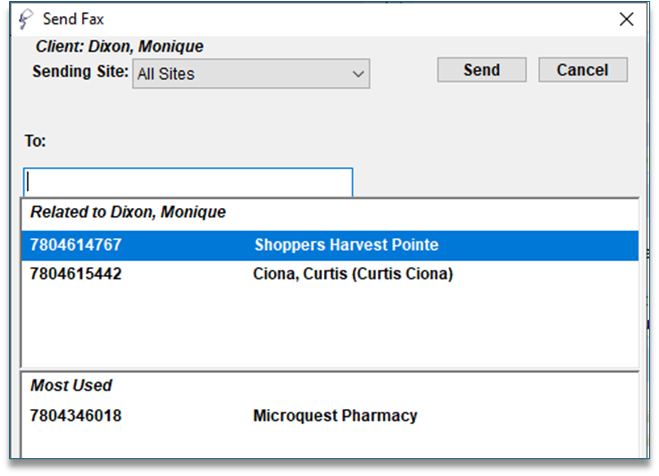Click fax number 7804615442

click(76, 274)
